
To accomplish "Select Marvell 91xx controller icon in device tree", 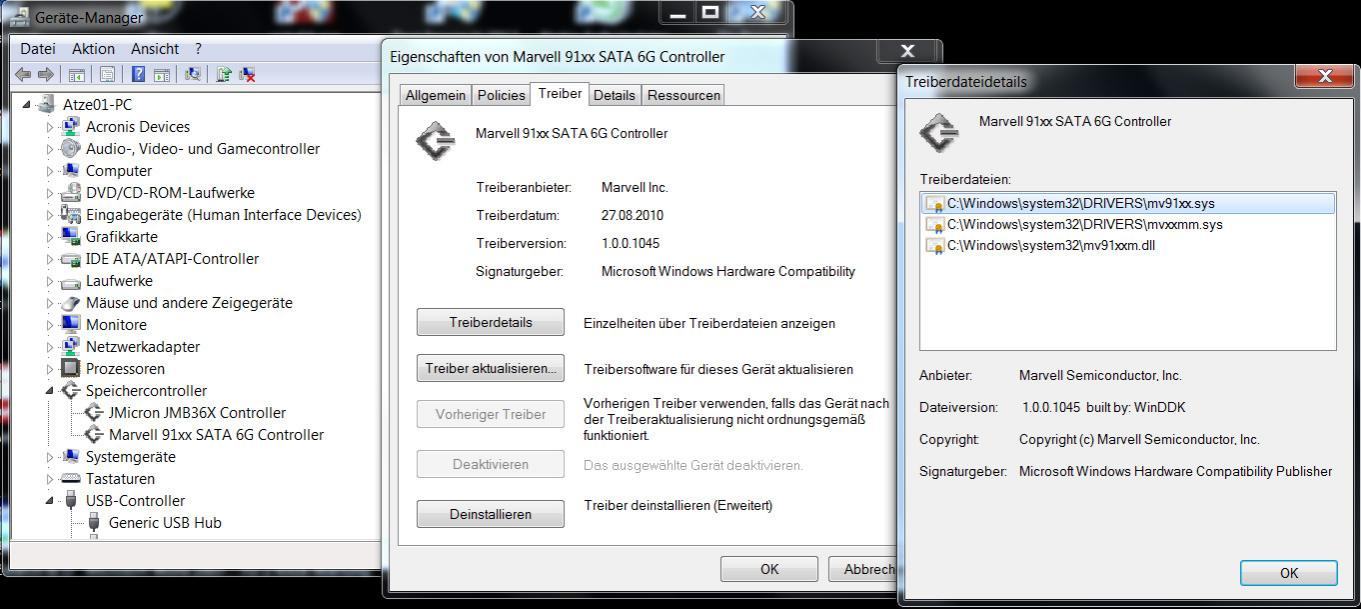I will point(94,434).
